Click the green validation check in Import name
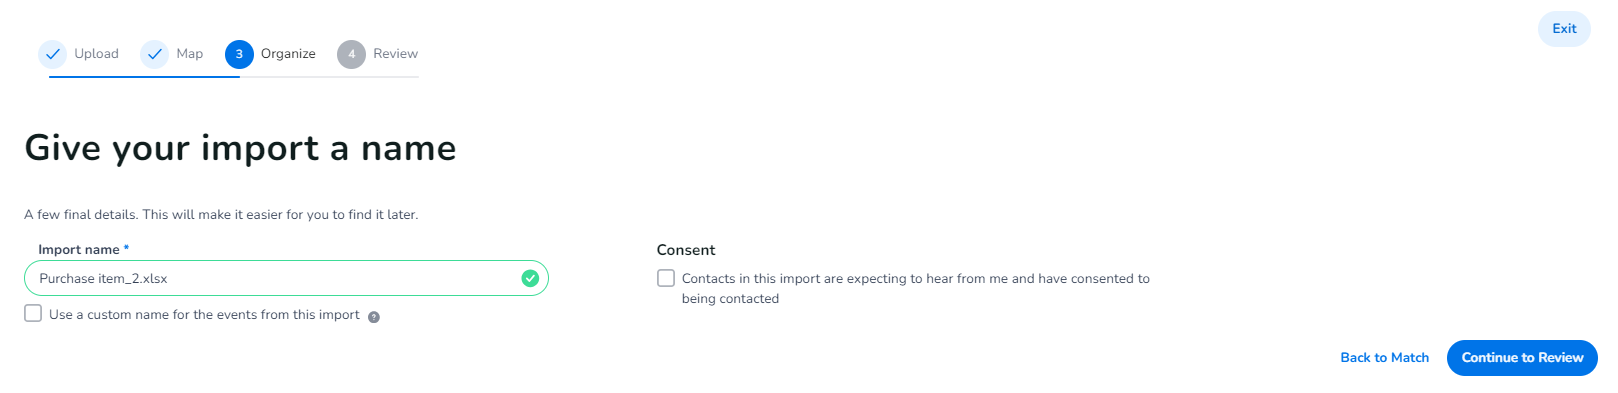Image resolution: width=1618 pixels, height=393 pixels. [x=530, y=278]
